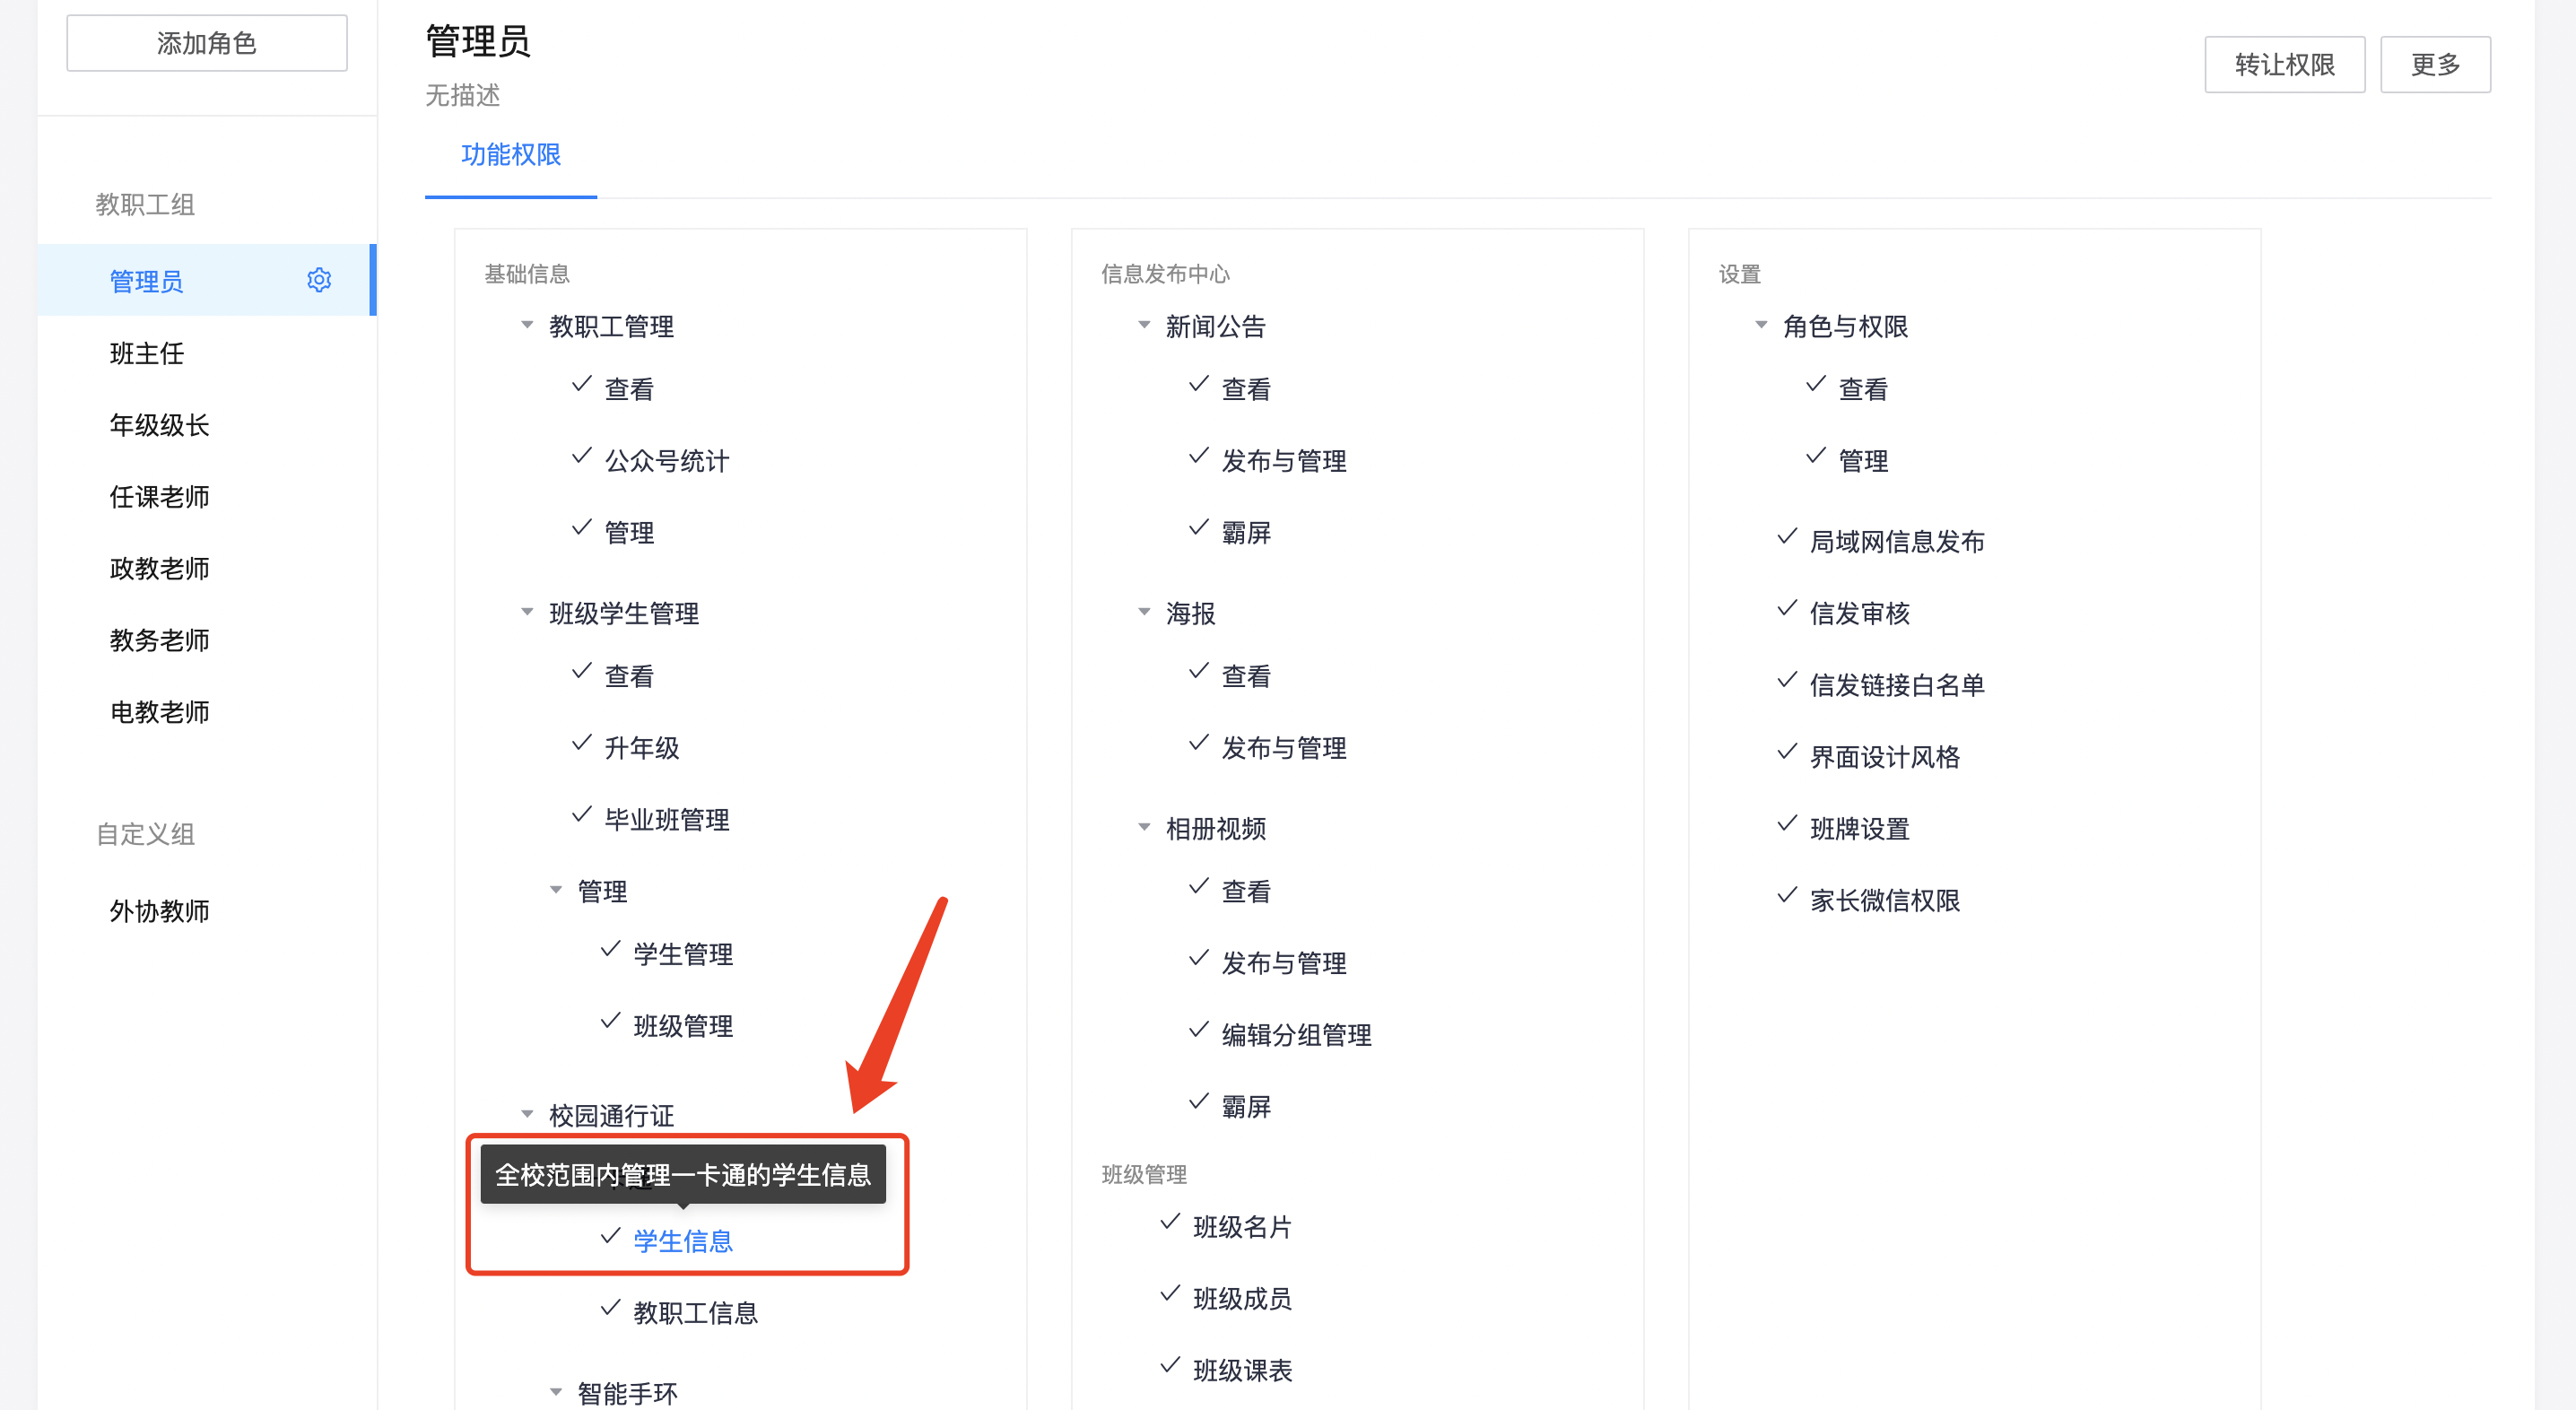Collapse the 教职工管理 tree arrow
Viewport: 2576px width, 1410px height.
[x=527, y=325]
